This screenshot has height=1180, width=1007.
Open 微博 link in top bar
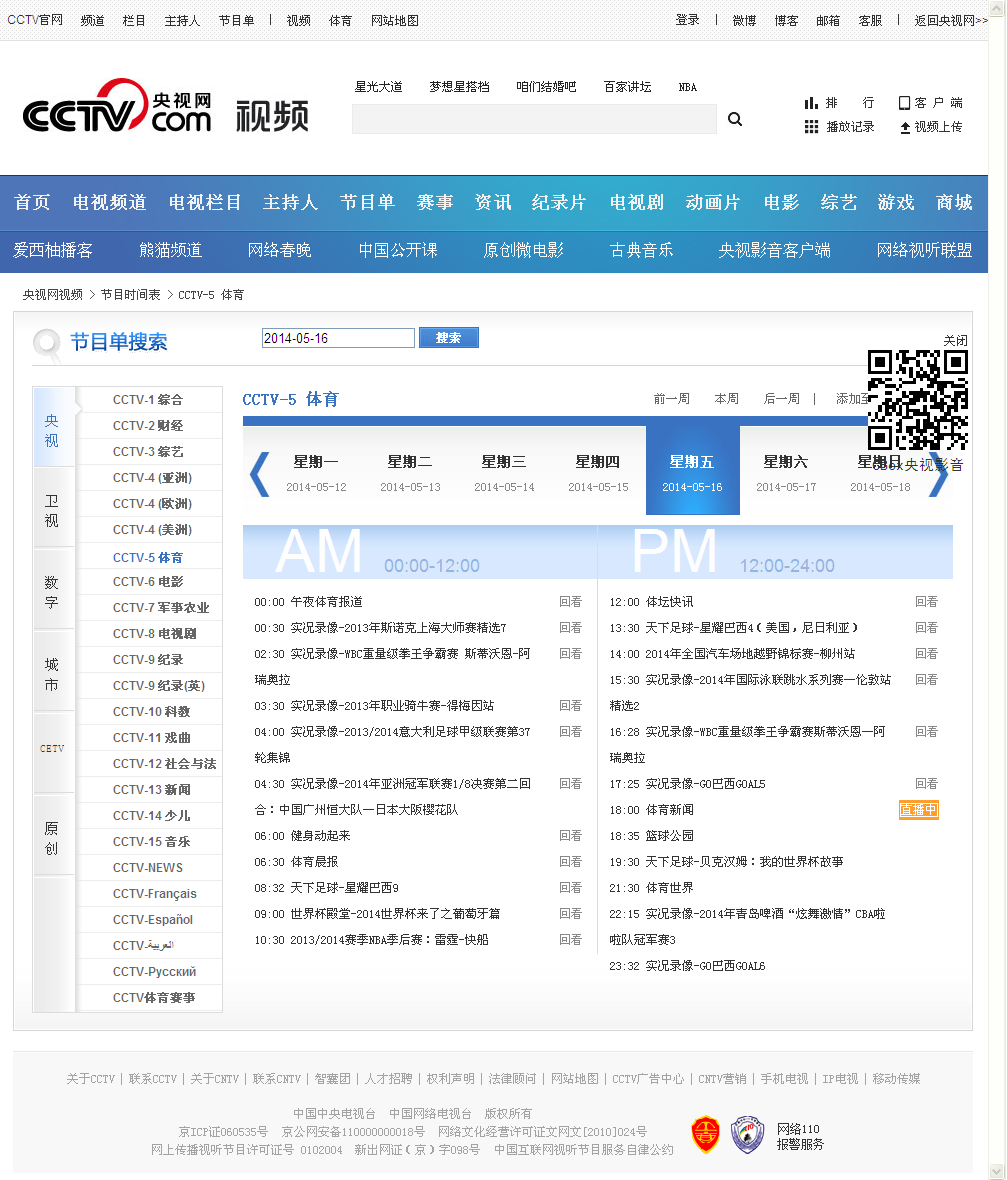point(744,20)
